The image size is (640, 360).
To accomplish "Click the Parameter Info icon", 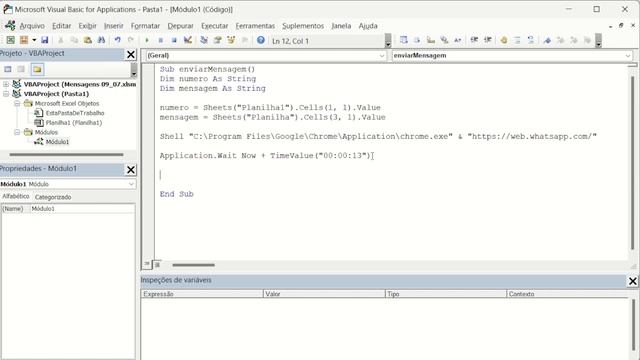I will (x=444, y=40).
